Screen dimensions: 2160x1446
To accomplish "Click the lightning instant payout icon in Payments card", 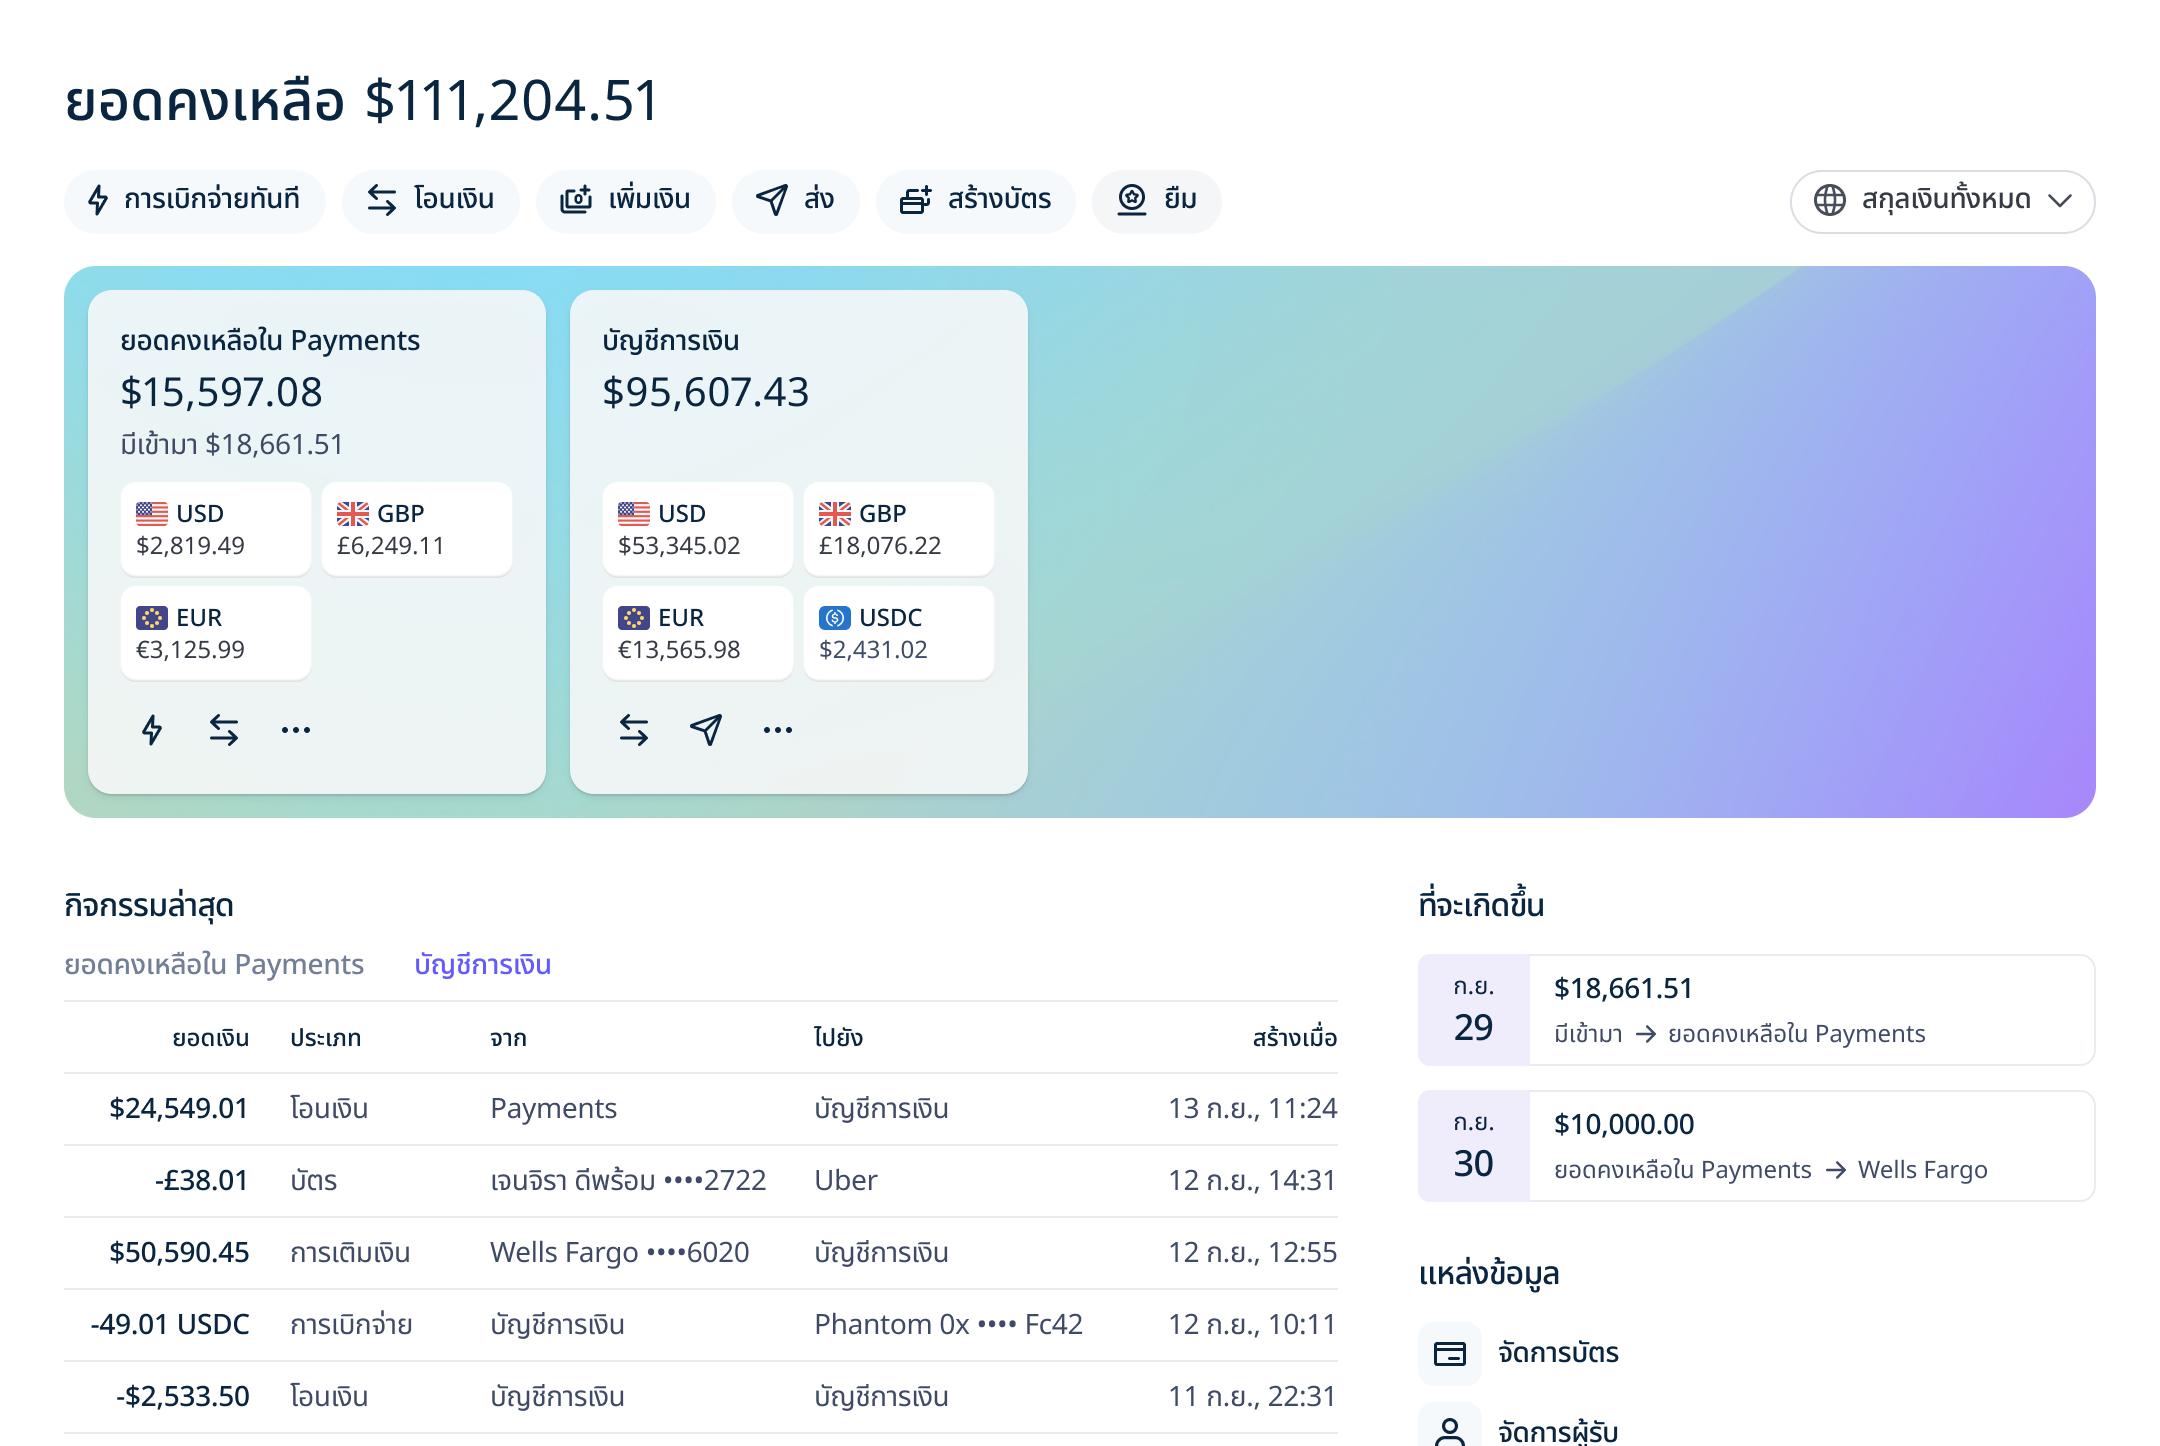I will (x=152, y=730).
